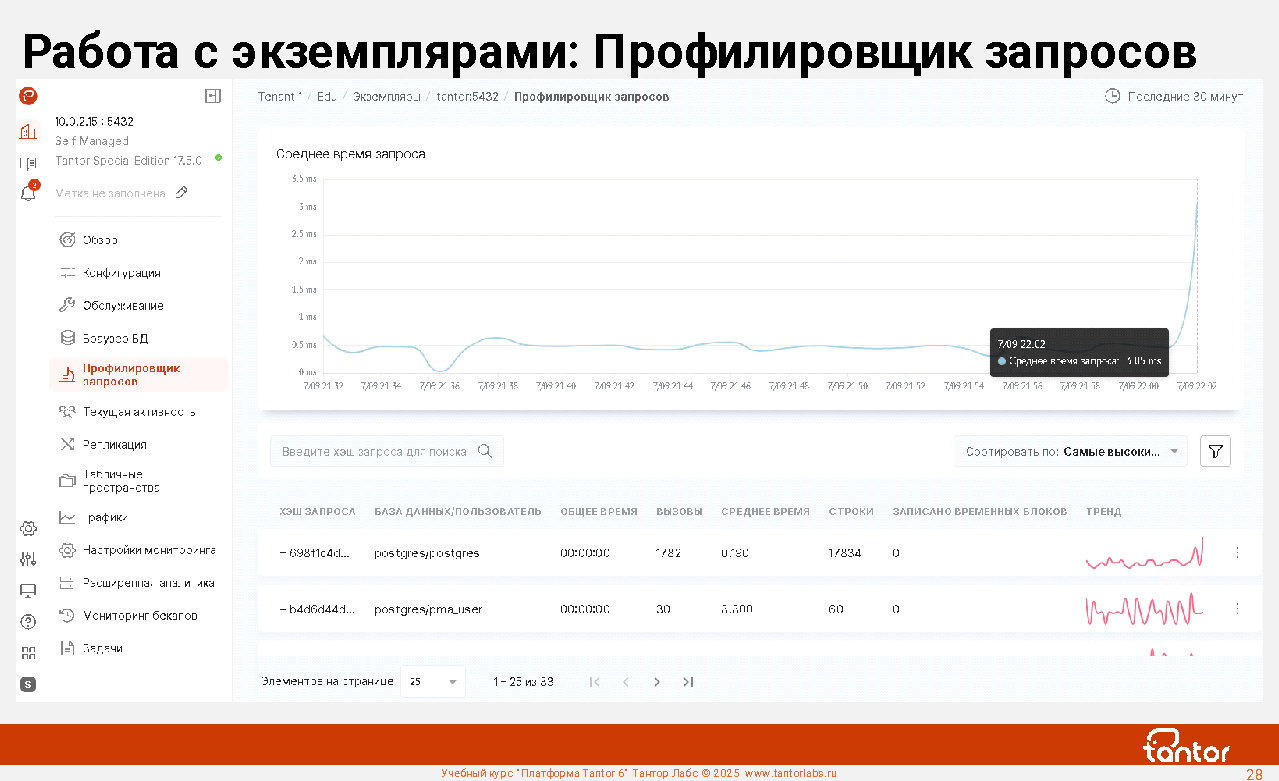Jump to the last page of results
Screen dimensions: 1279x781
point(688,682)
